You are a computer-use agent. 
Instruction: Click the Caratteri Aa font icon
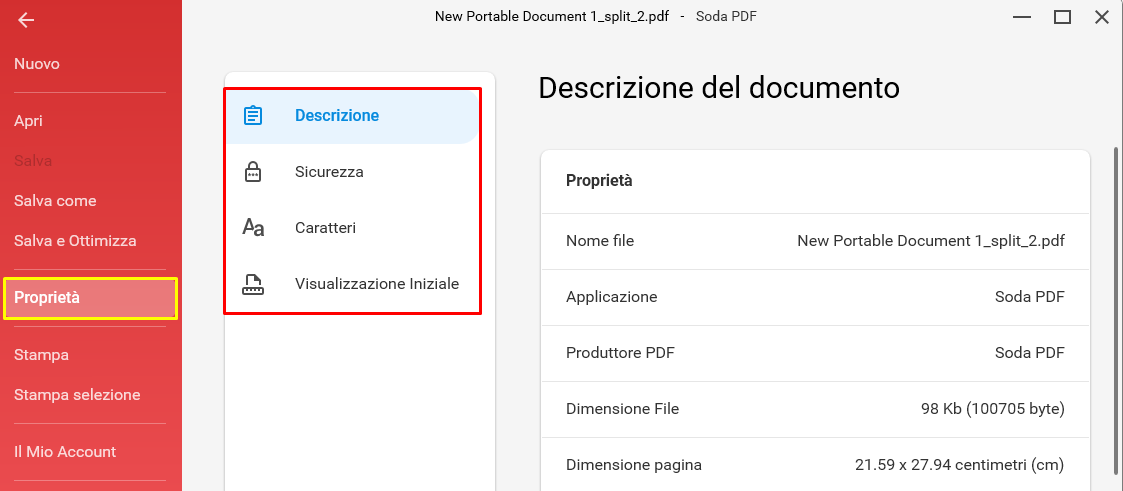253,228
